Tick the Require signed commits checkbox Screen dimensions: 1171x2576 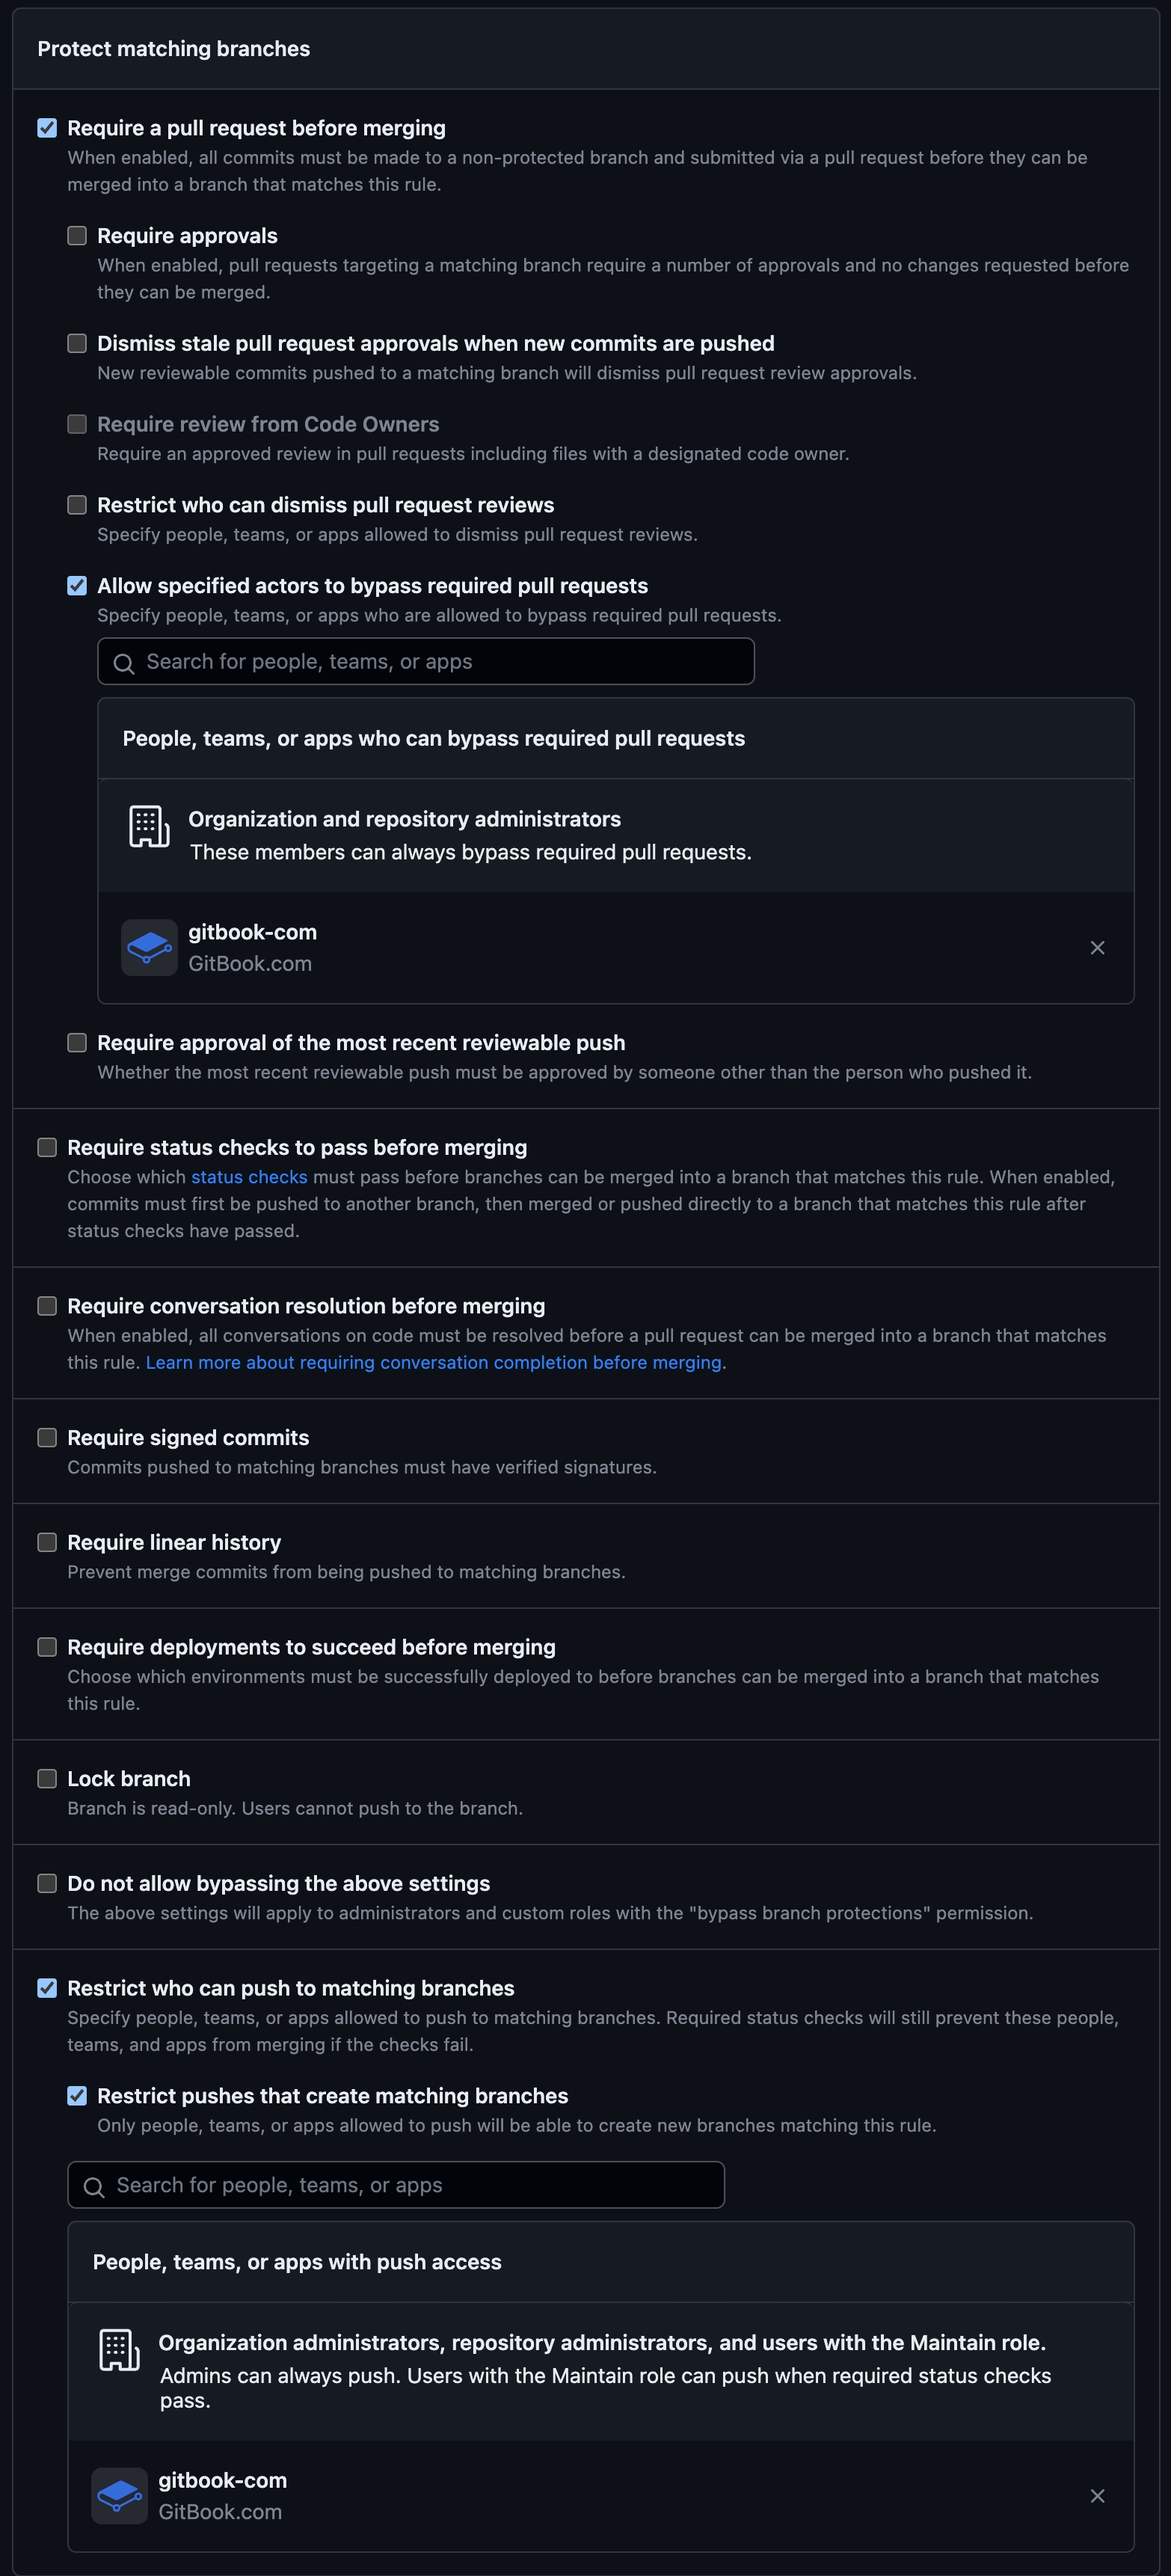tap(47, 1437)
